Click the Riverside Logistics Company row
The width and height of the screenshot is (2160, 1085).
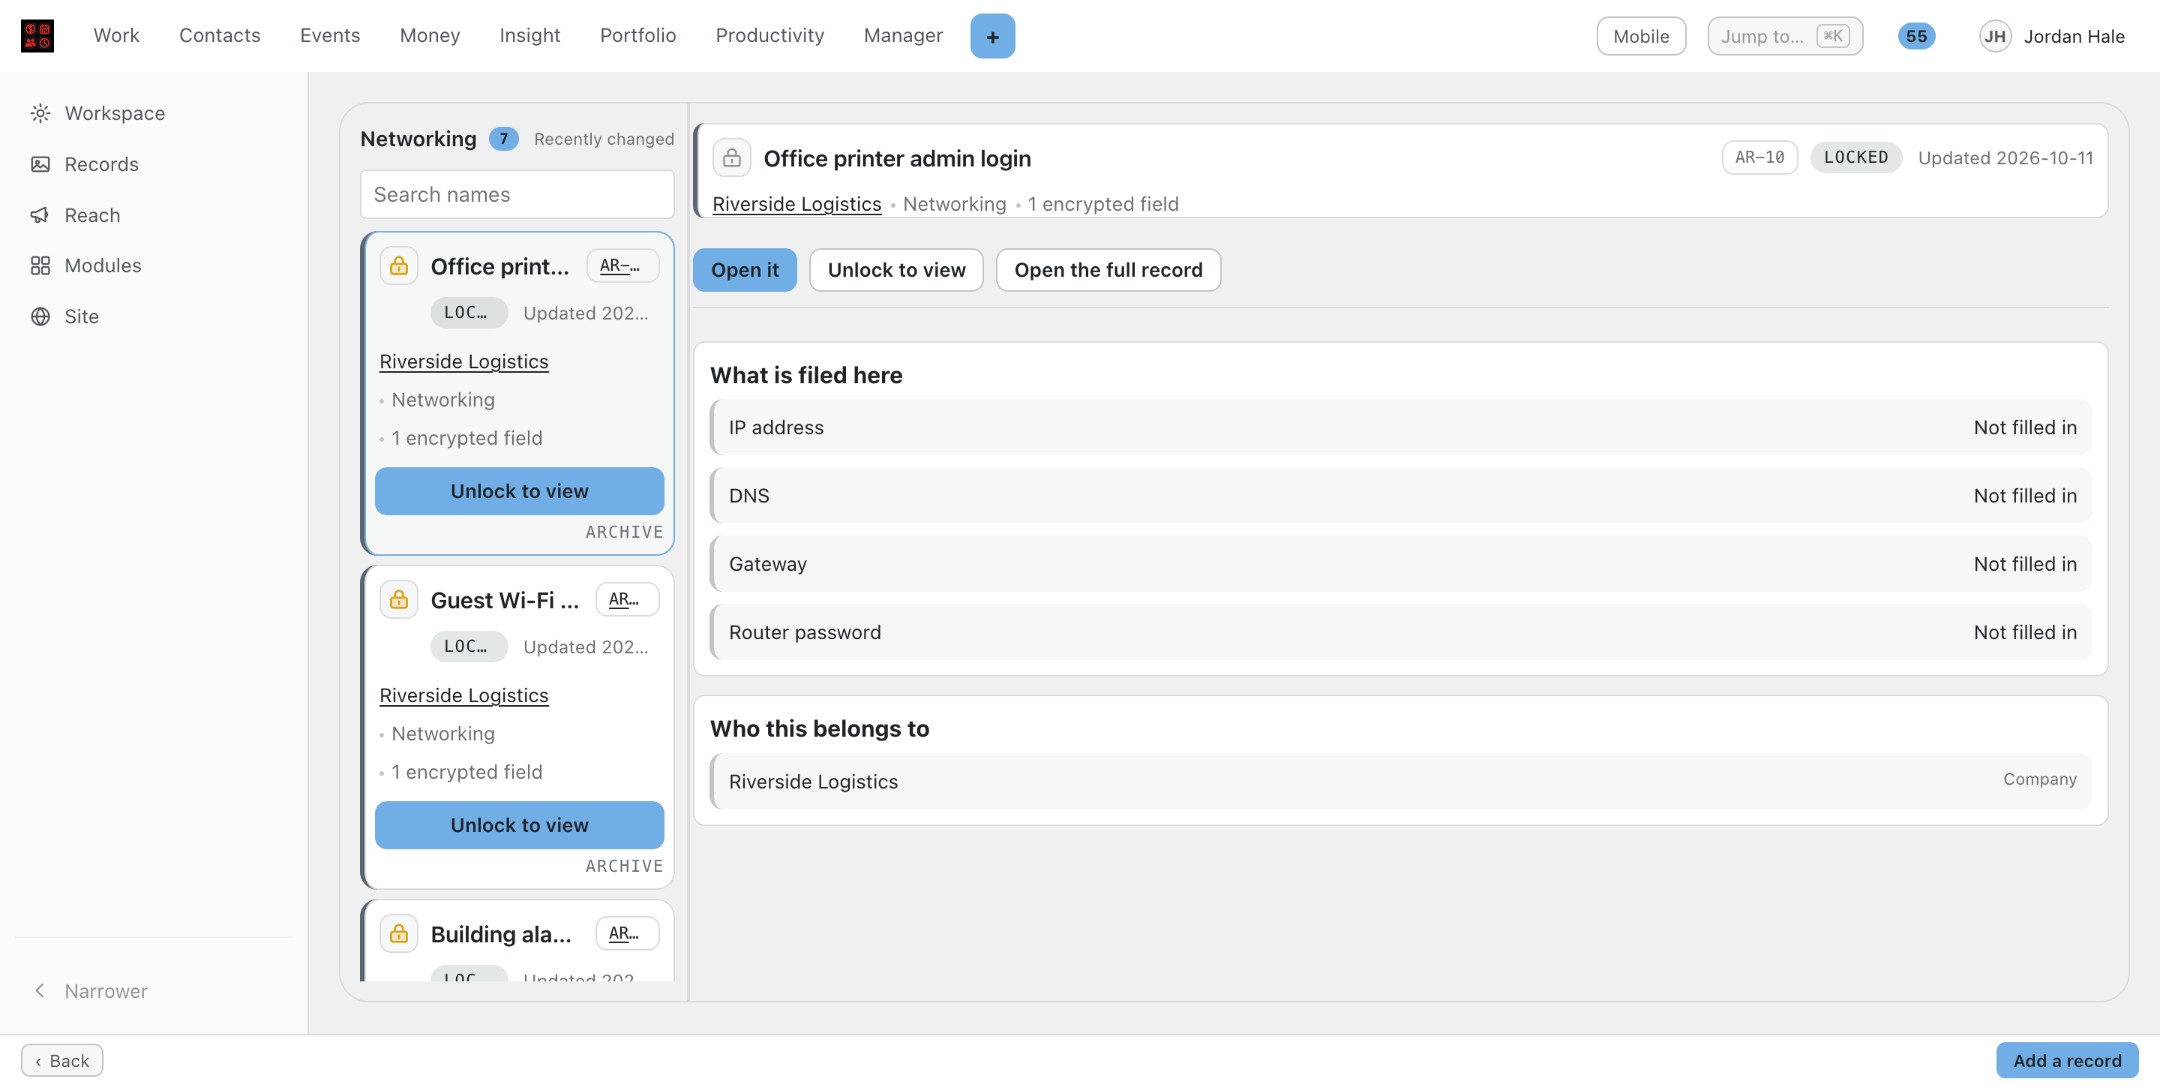(x=1401, y=781)
